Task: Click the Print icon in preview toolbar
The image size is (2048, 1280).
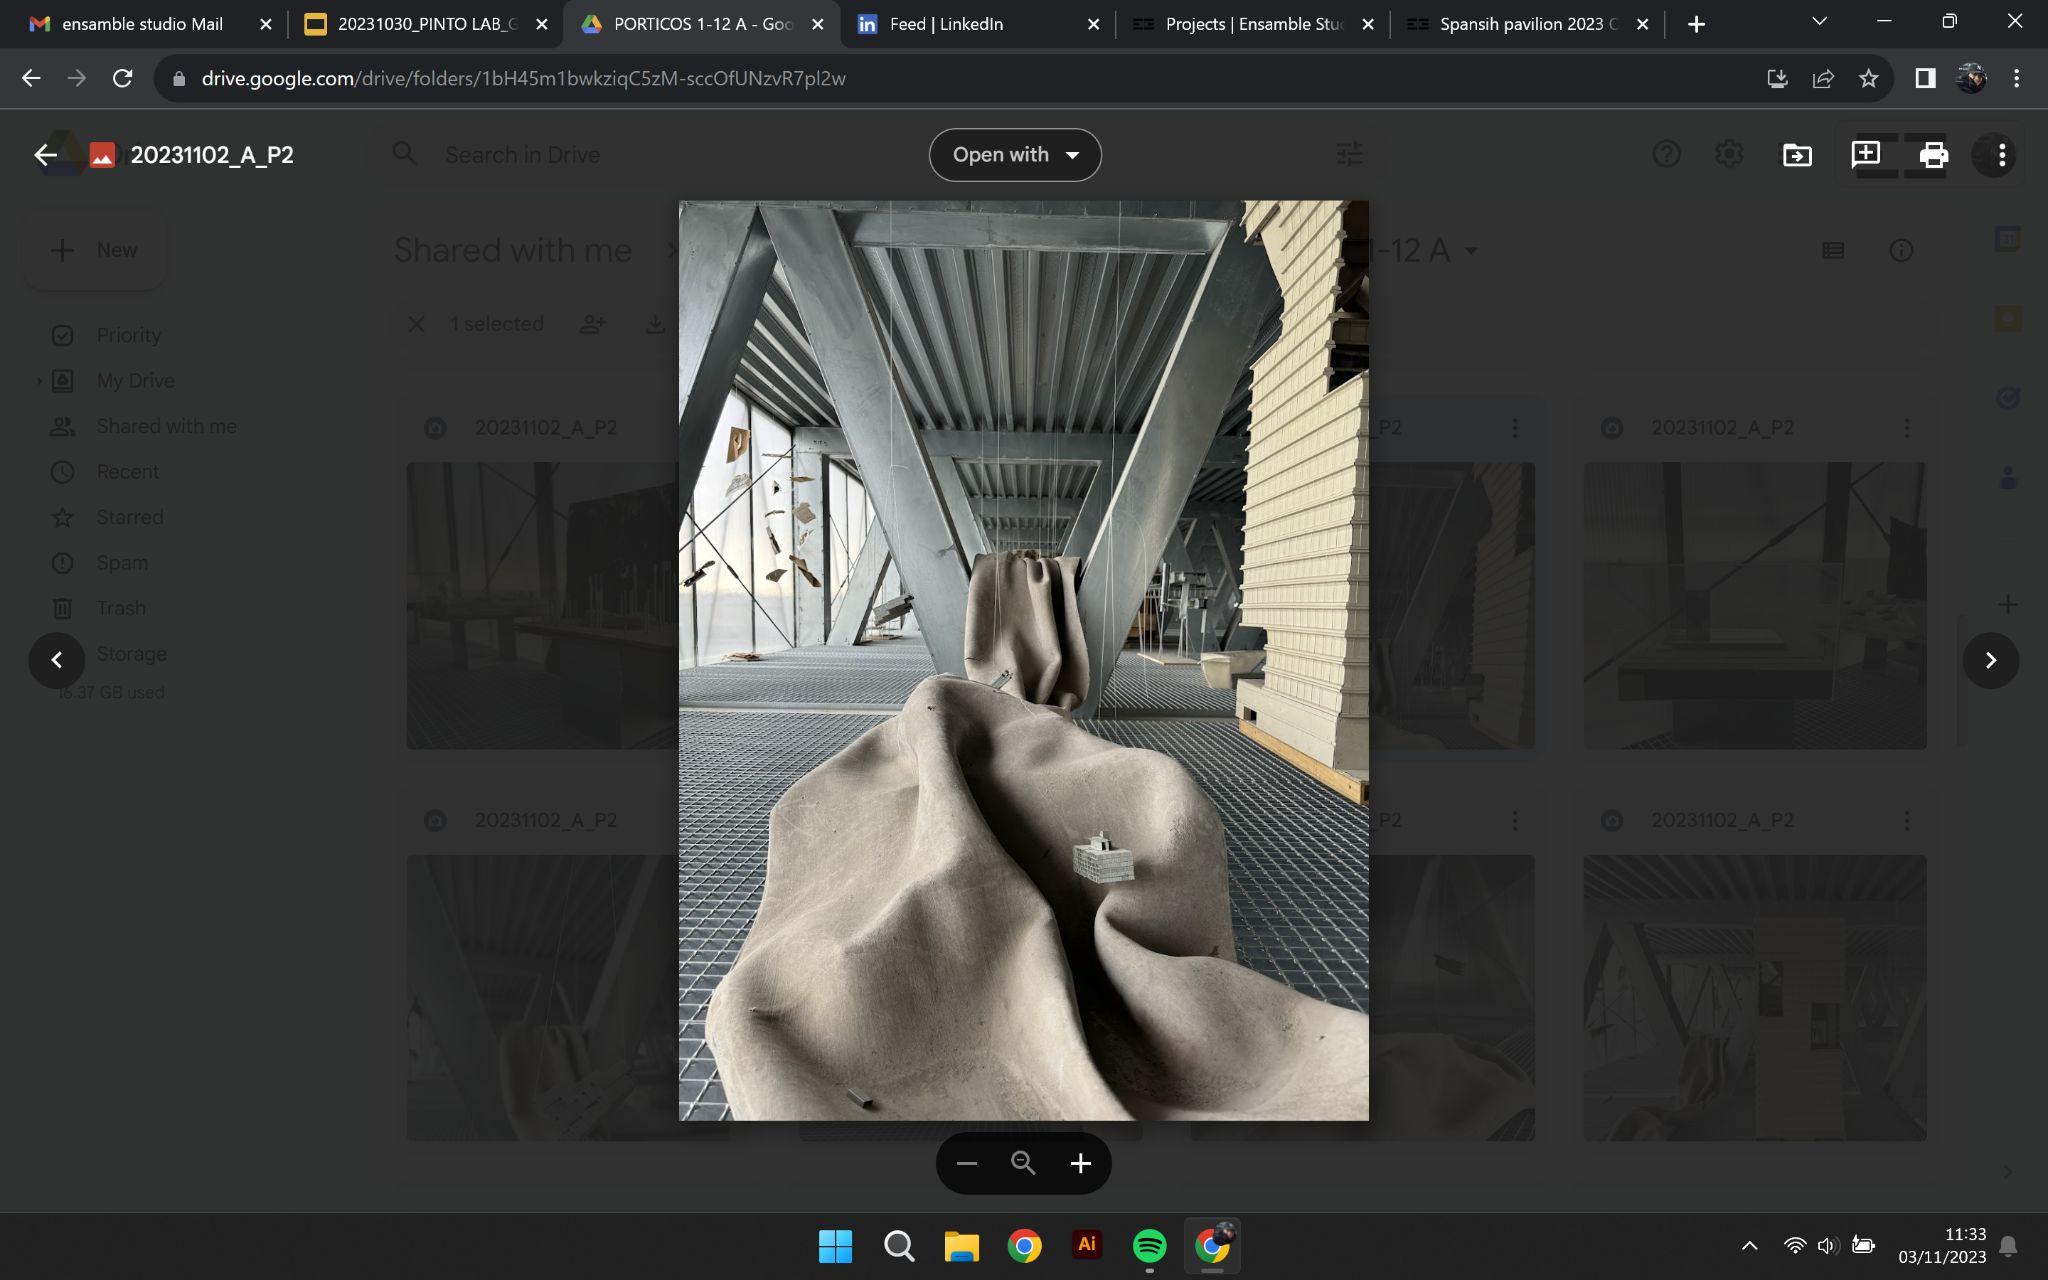Action: pos(1933,155)
